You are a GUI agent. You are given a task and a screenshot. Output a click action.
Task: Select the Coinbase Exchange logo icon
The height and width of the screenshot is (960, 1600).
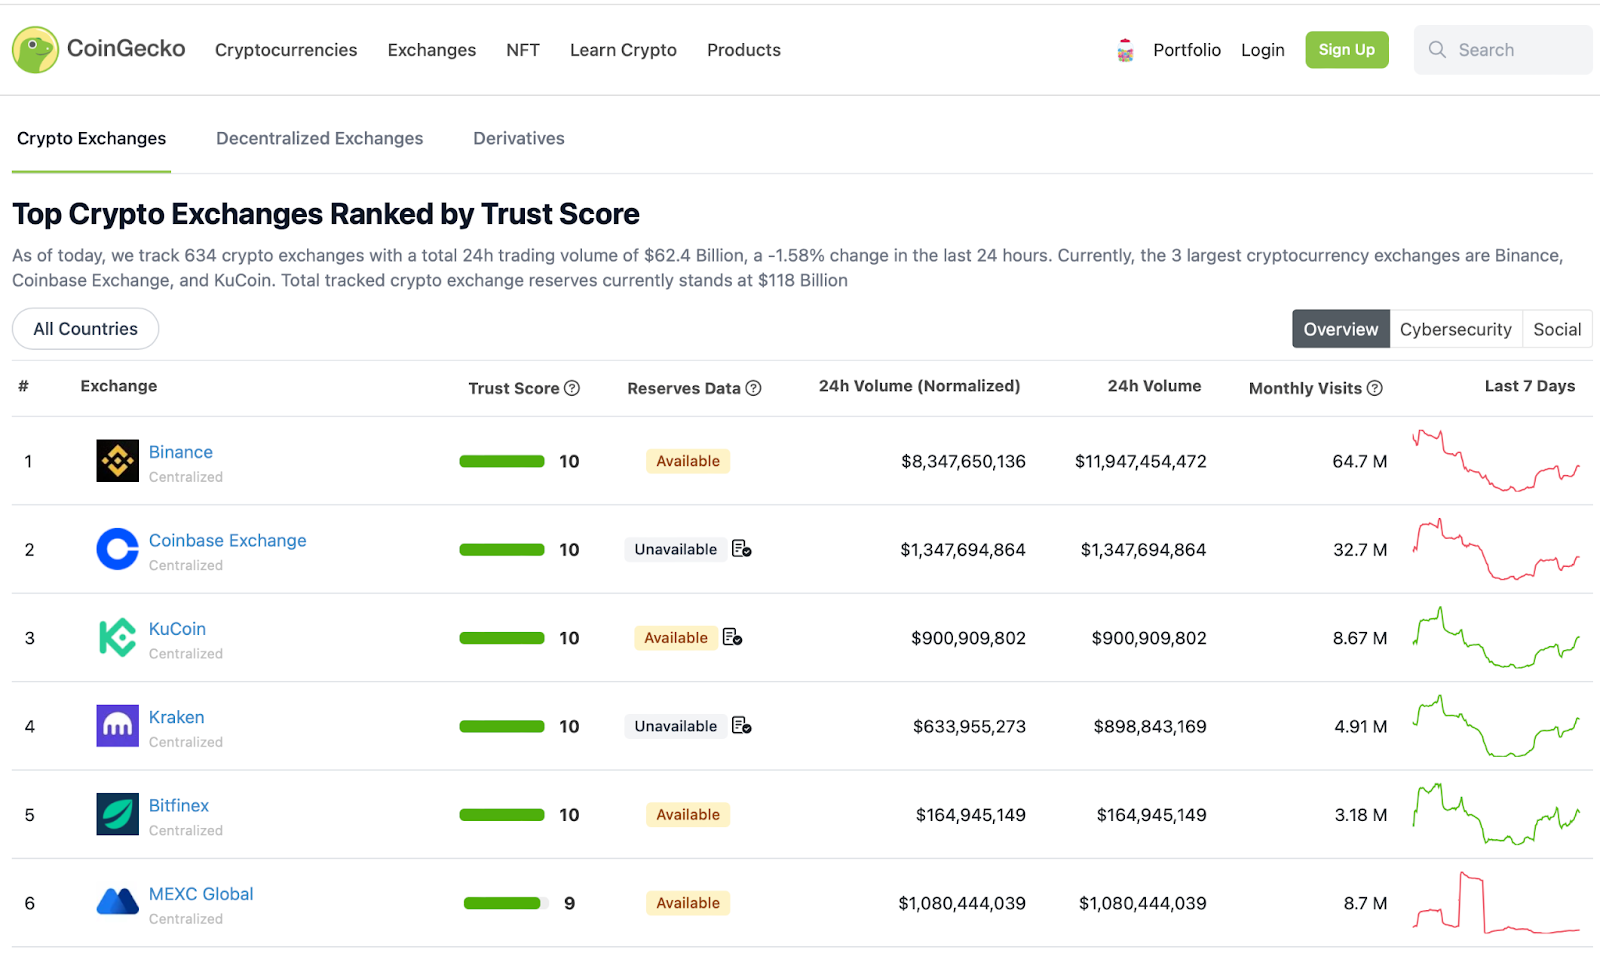(117, 549)
